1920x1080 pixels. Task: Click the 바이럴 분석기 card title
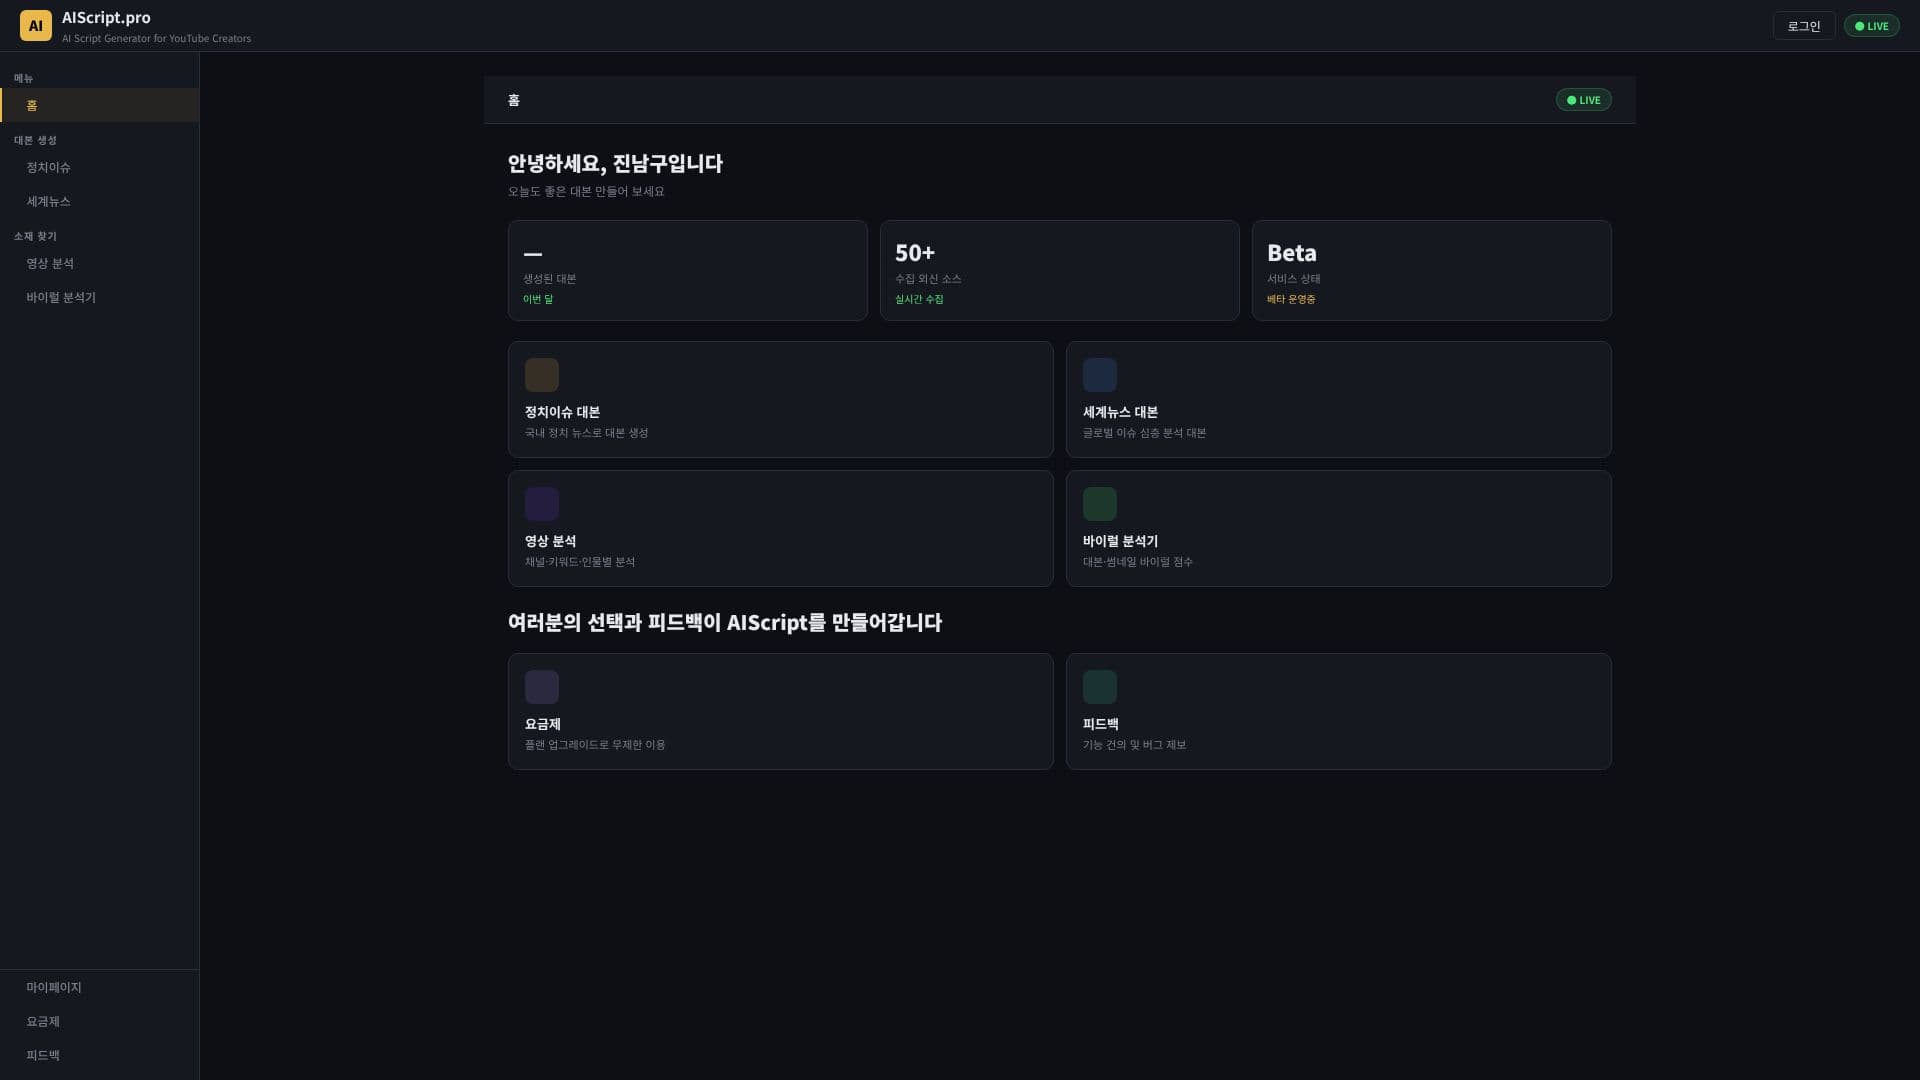pos(1120,541)
